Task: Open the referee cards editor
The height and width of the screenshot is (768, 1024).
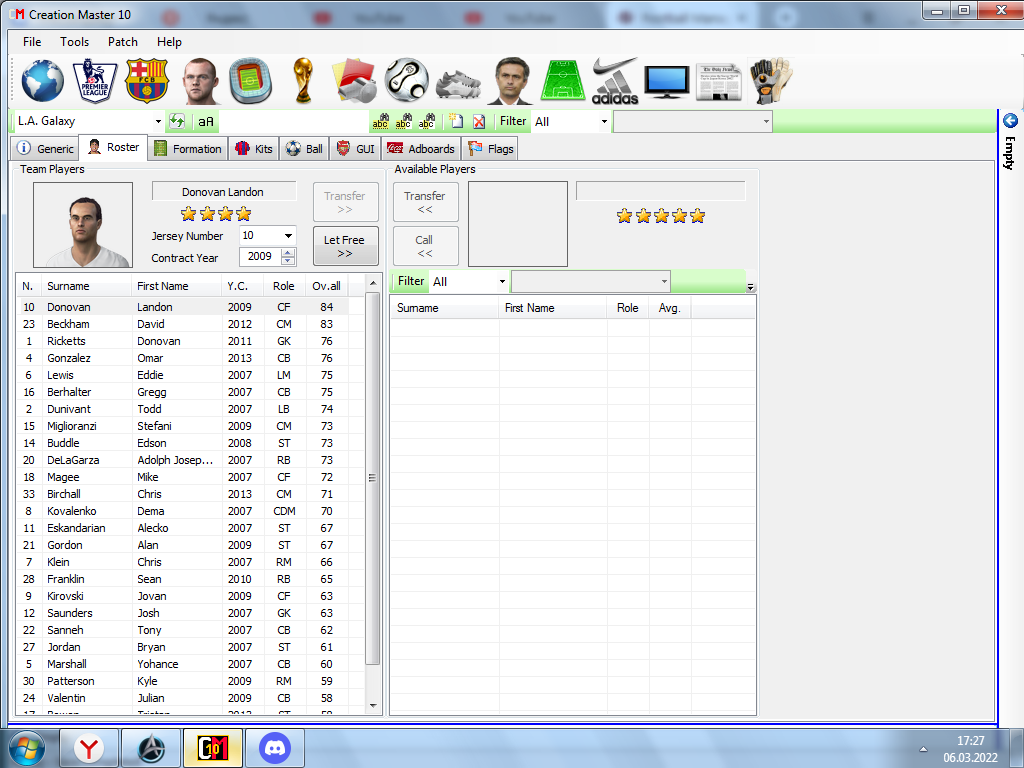Action: [356, 82]
